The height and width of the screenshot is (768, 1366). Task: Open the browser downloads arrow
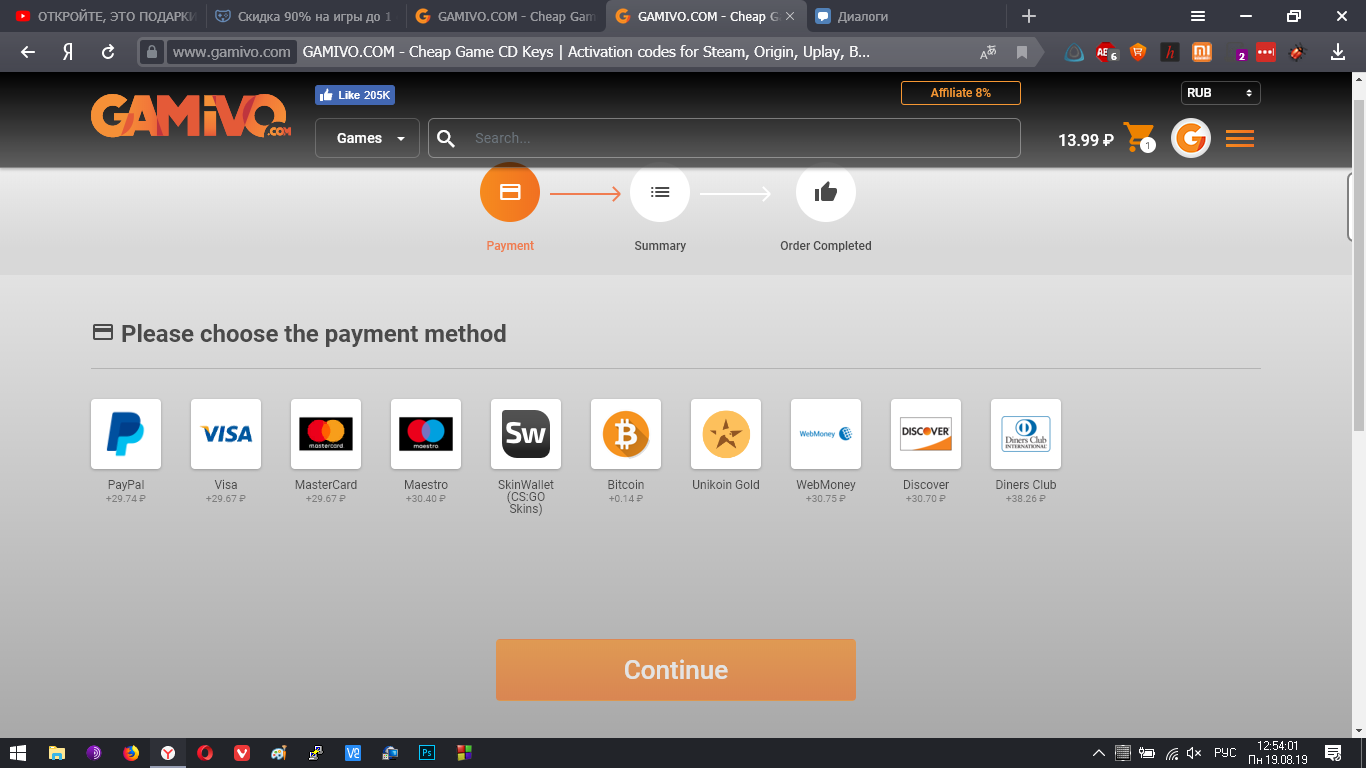1338,52
